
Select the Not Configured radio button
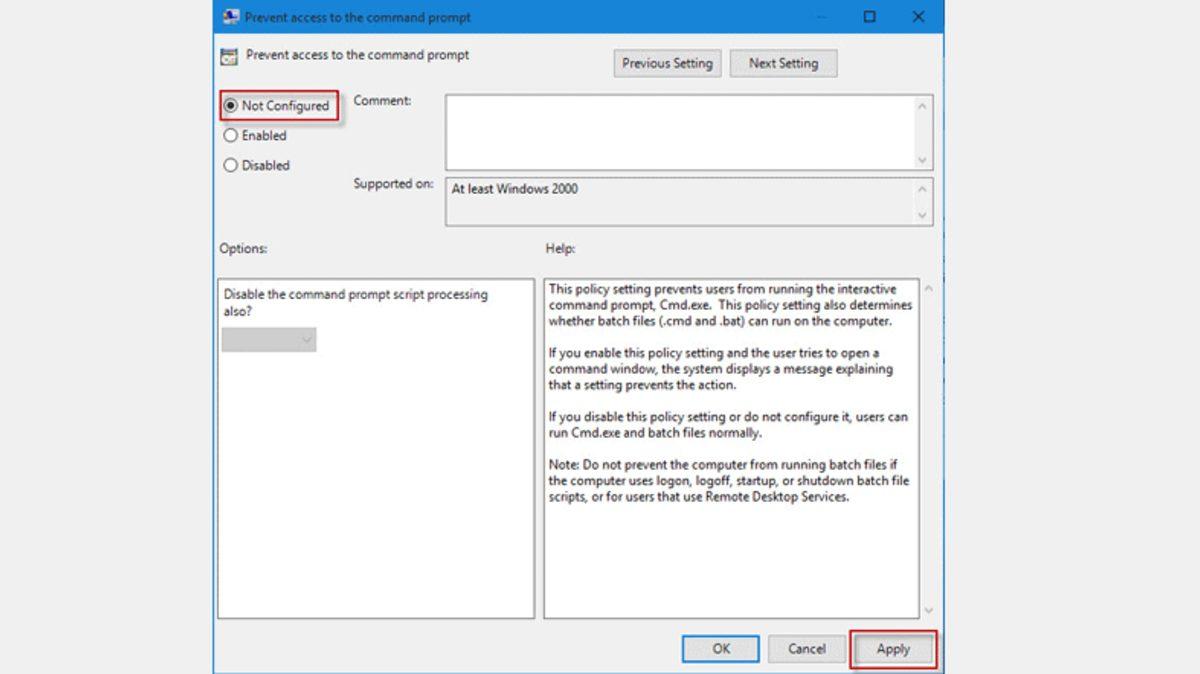tap(231, 105)
